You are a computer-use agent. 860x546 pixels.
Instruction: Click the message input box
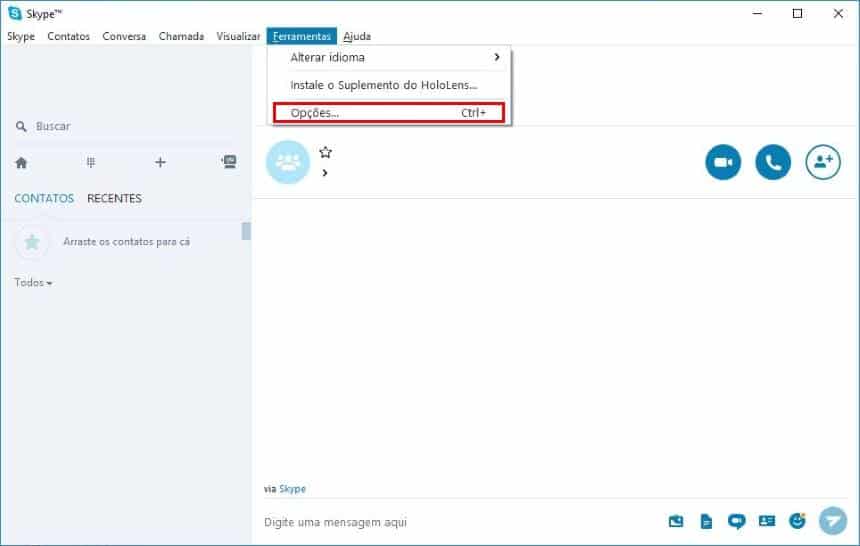pos(461,522)
